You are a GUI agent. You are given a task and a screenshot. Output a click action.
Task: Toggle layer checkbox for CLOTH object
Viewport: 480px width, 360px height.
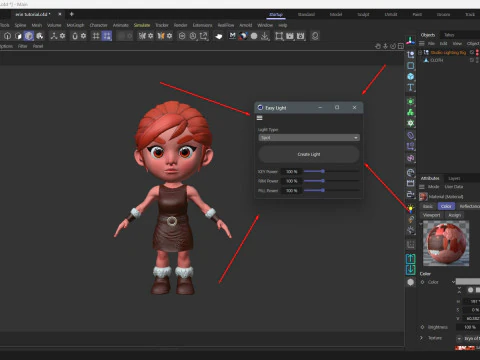(472, 60)
